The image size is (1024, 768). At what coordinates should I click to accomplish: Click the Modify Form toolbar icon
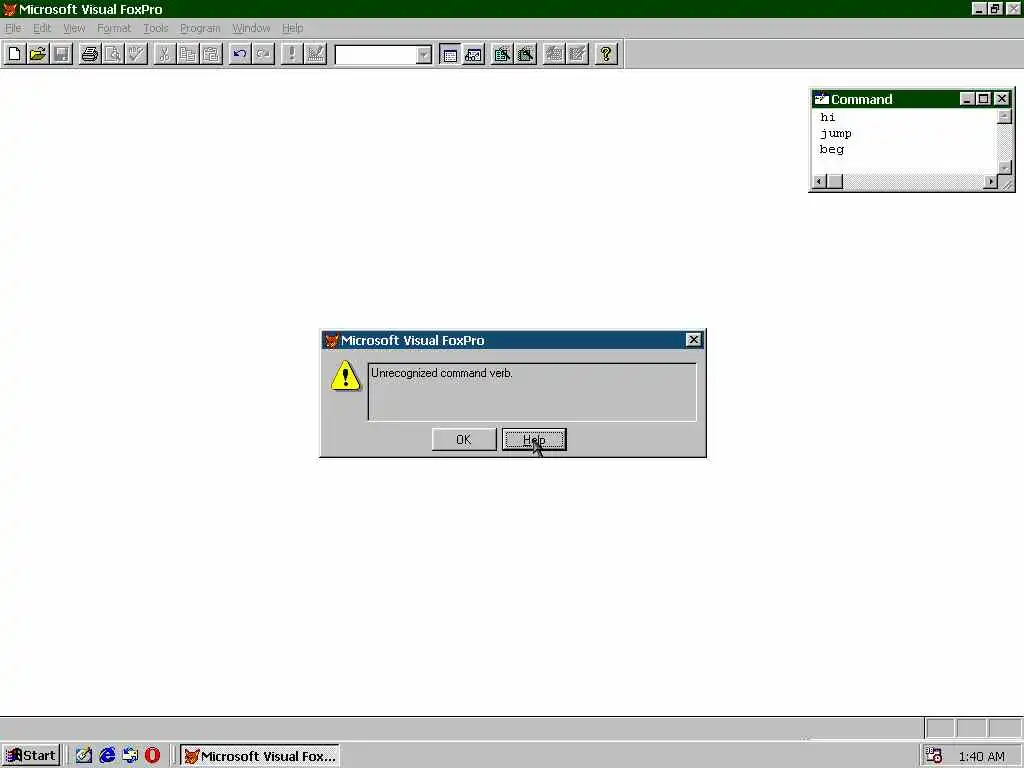click(x=315, y=54)
